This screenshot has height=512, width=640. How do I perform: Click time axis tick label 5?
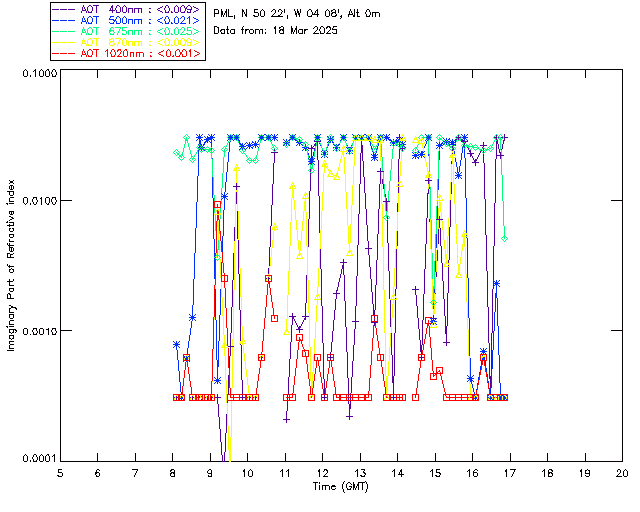click(60, 473)
